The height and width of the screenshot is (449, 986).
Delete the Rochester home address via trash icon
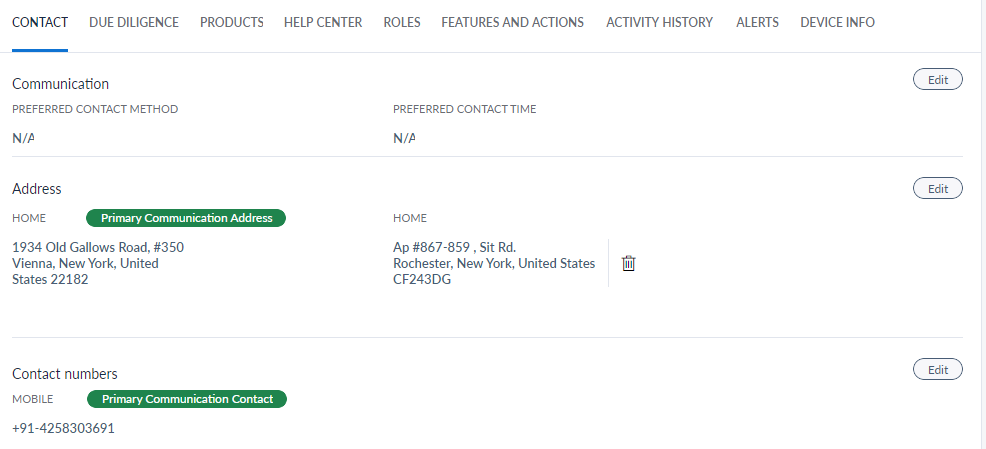[629, 263]
